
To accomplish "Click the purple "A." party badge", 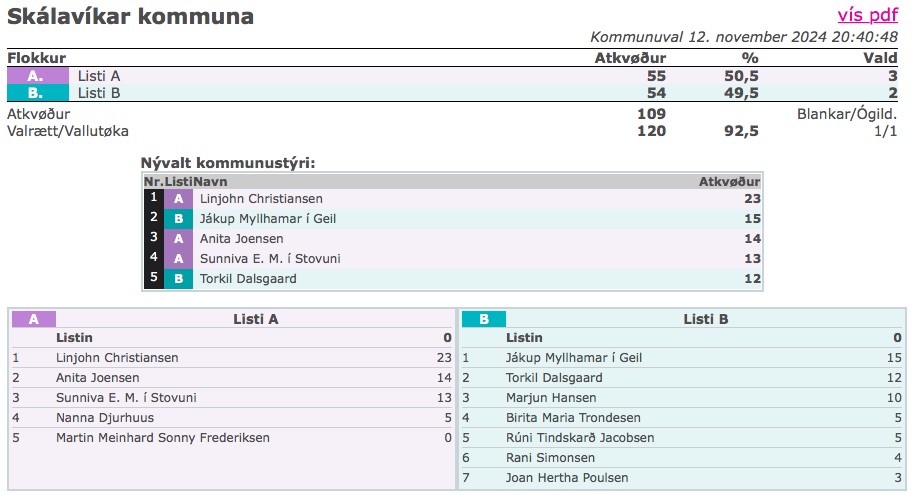I will [x=38, y=76].
